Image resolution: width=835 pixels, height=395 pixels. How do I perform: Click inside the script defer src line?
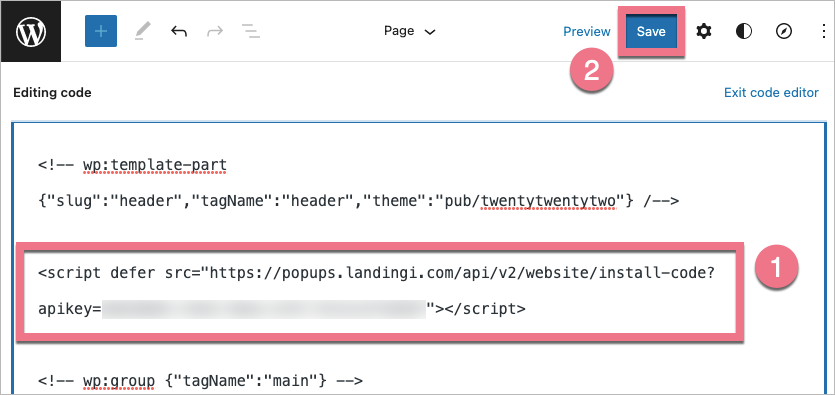click(x=376, y=273)
